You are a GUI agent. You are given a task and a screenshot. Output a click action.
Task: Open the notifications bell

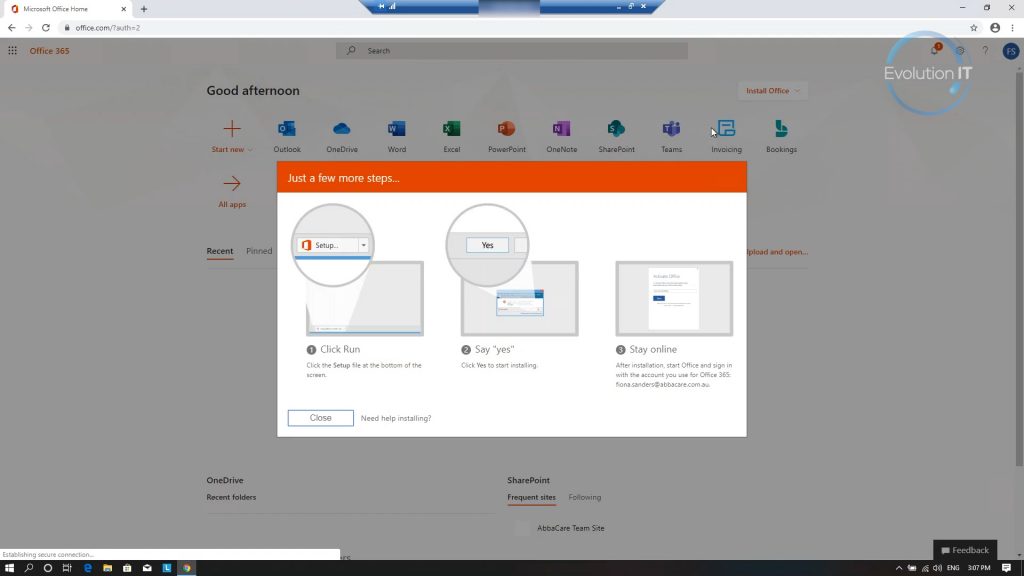point(935,50)
